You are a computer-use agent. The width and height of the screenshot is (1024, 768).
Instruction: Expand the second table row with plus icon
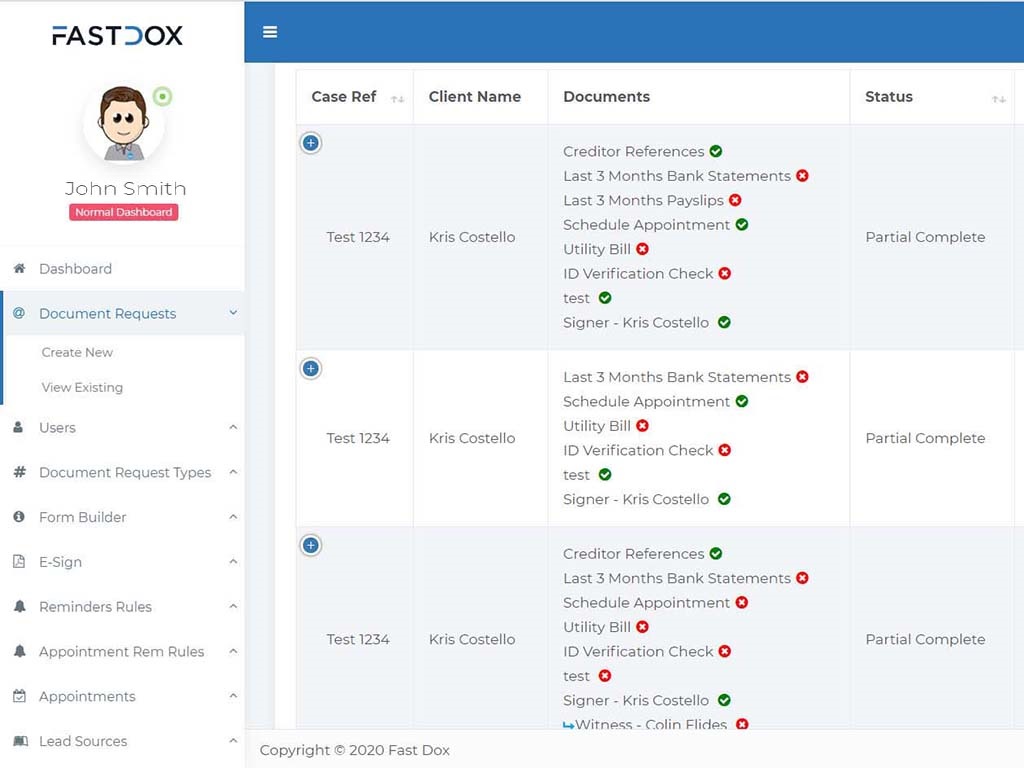(311, 369)
